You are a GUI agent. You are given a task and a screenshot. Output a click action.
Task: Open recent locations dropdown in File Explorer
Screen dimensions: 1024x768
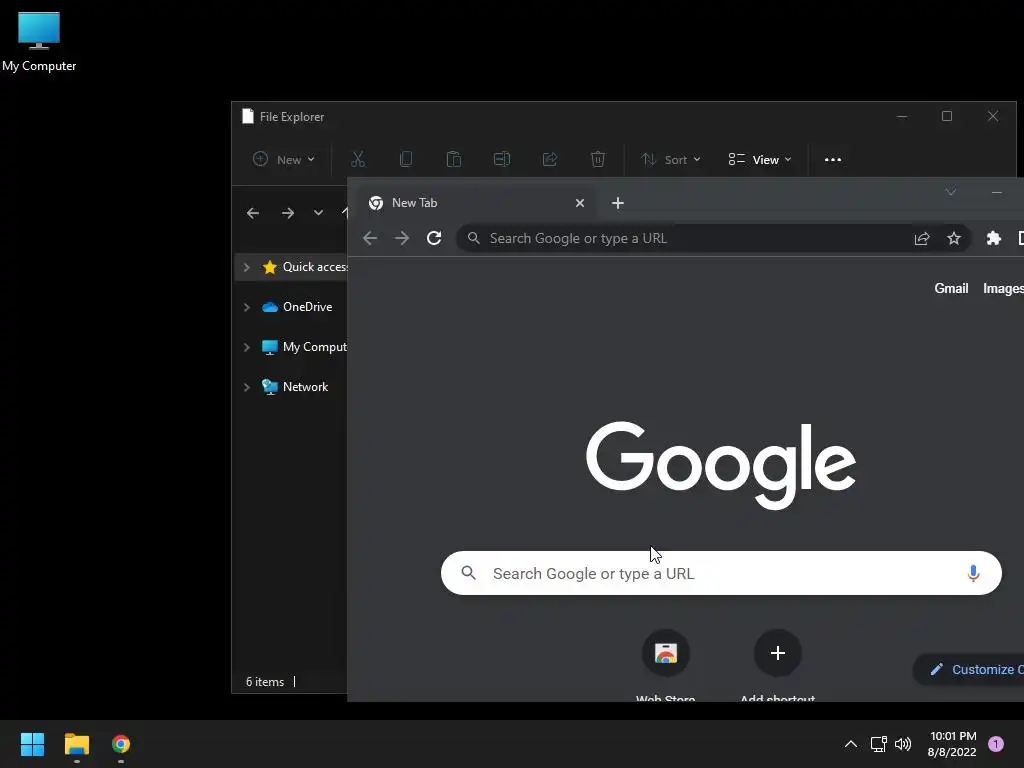pos(318,213)
